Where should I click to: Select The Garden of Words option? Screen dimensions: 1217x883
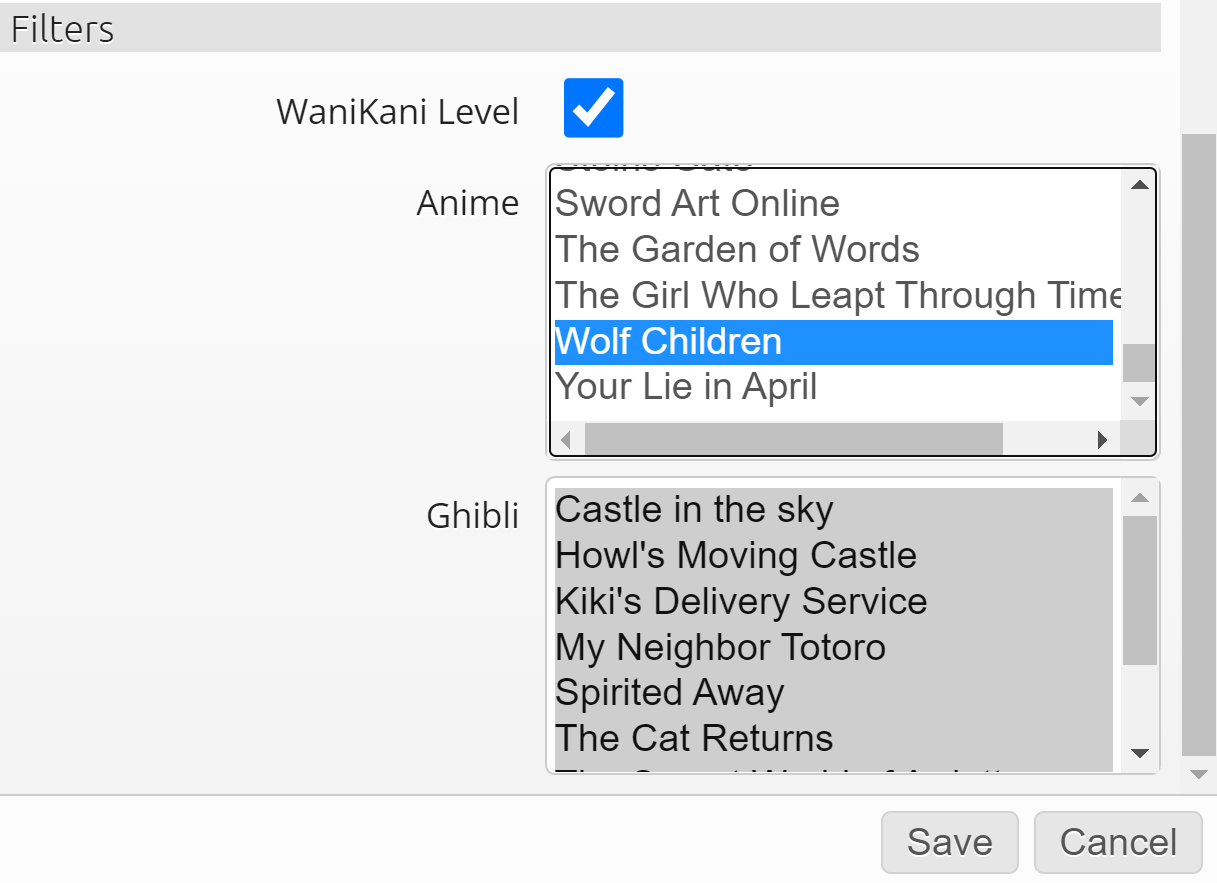tap(737, 250)
